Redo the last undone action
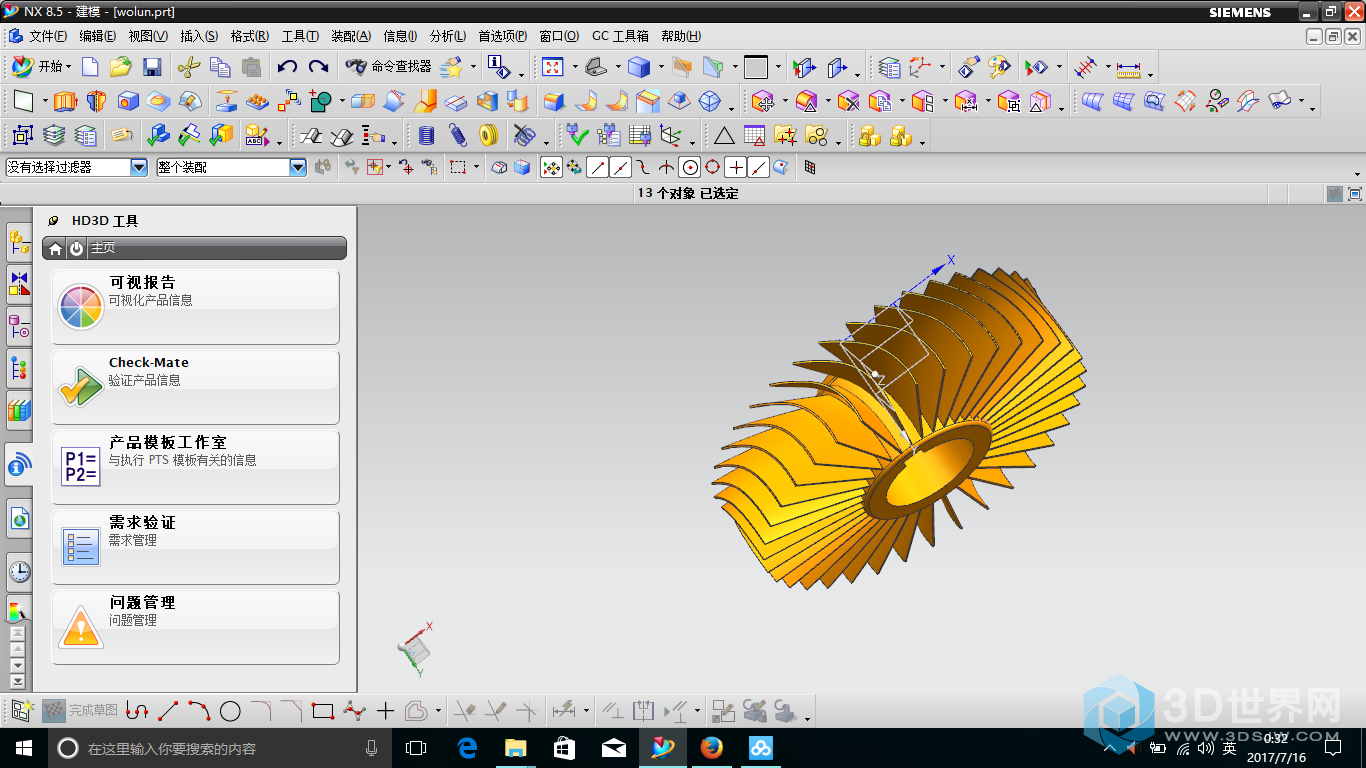The image size is (1366, 768). tap(318, 67)
